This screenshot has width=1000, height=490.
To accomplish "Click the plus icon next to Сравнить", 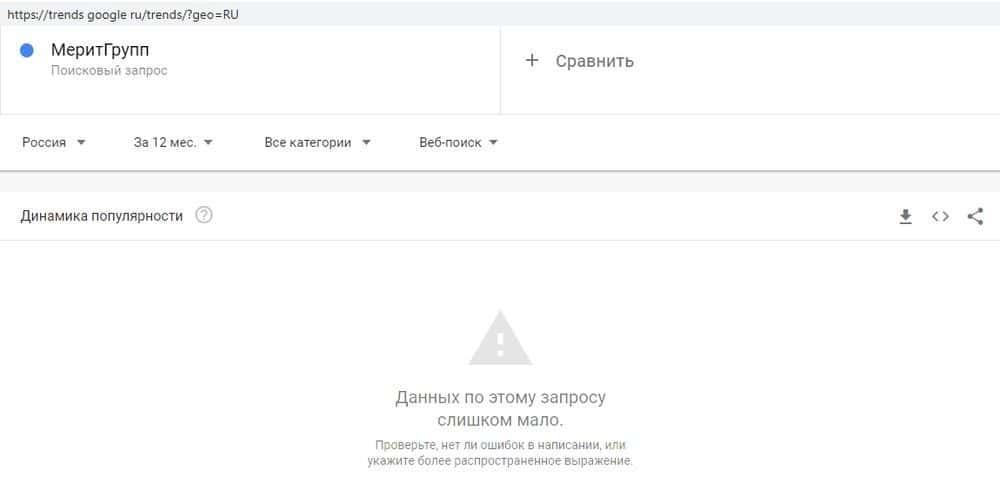I will 532,61.
